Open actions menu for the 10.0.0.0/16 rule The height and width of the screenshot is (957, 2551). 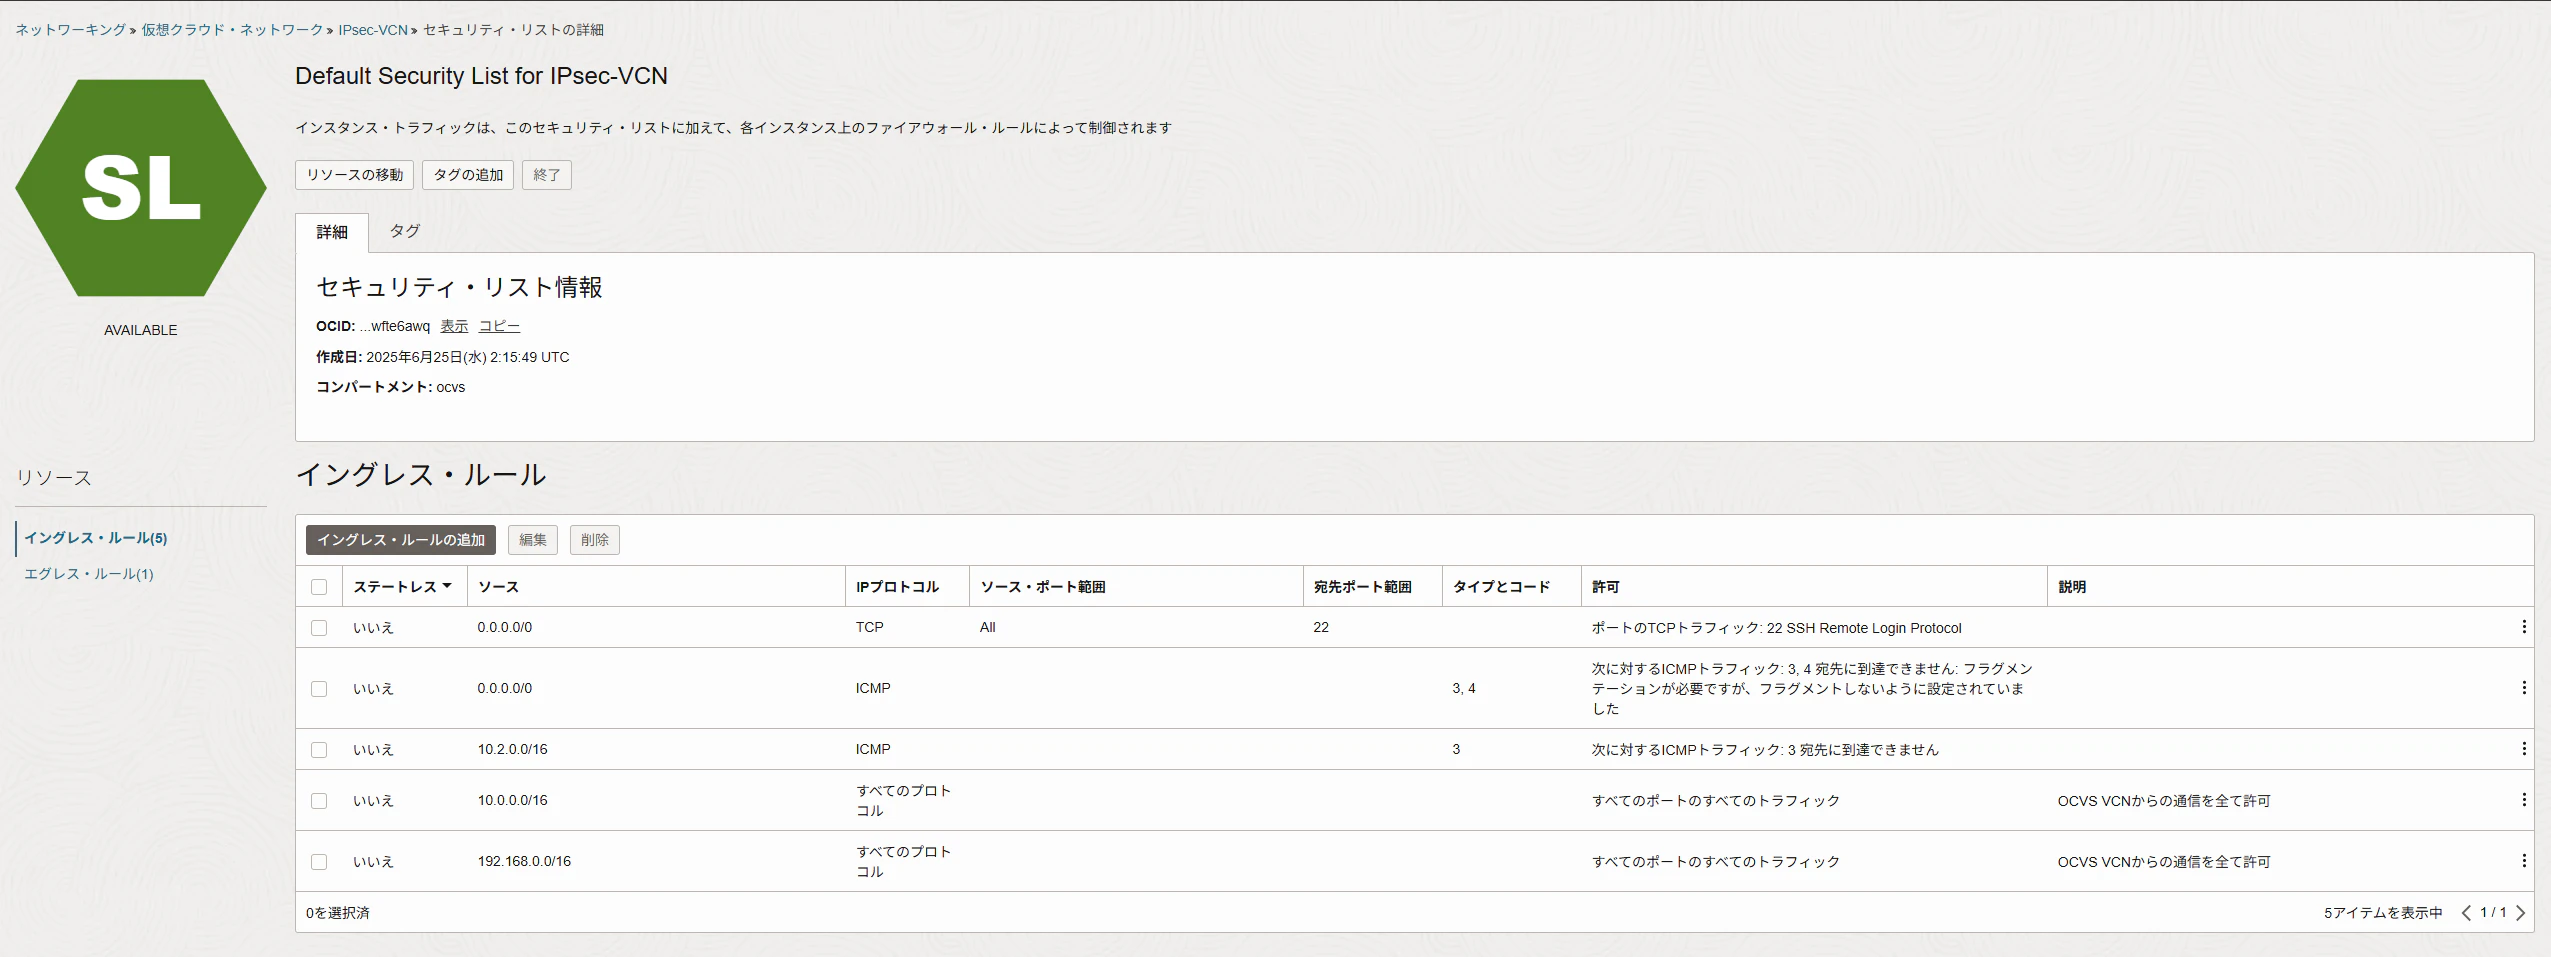pos(2523,800)
